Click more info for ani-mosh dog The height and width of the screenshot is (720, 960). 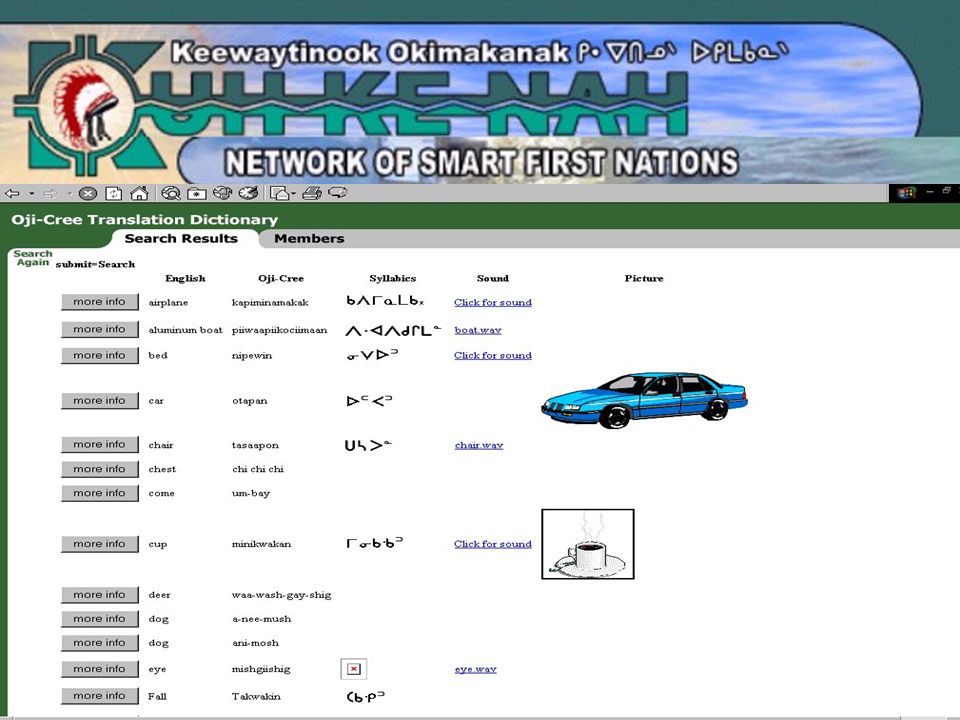(x=99, y=643)
